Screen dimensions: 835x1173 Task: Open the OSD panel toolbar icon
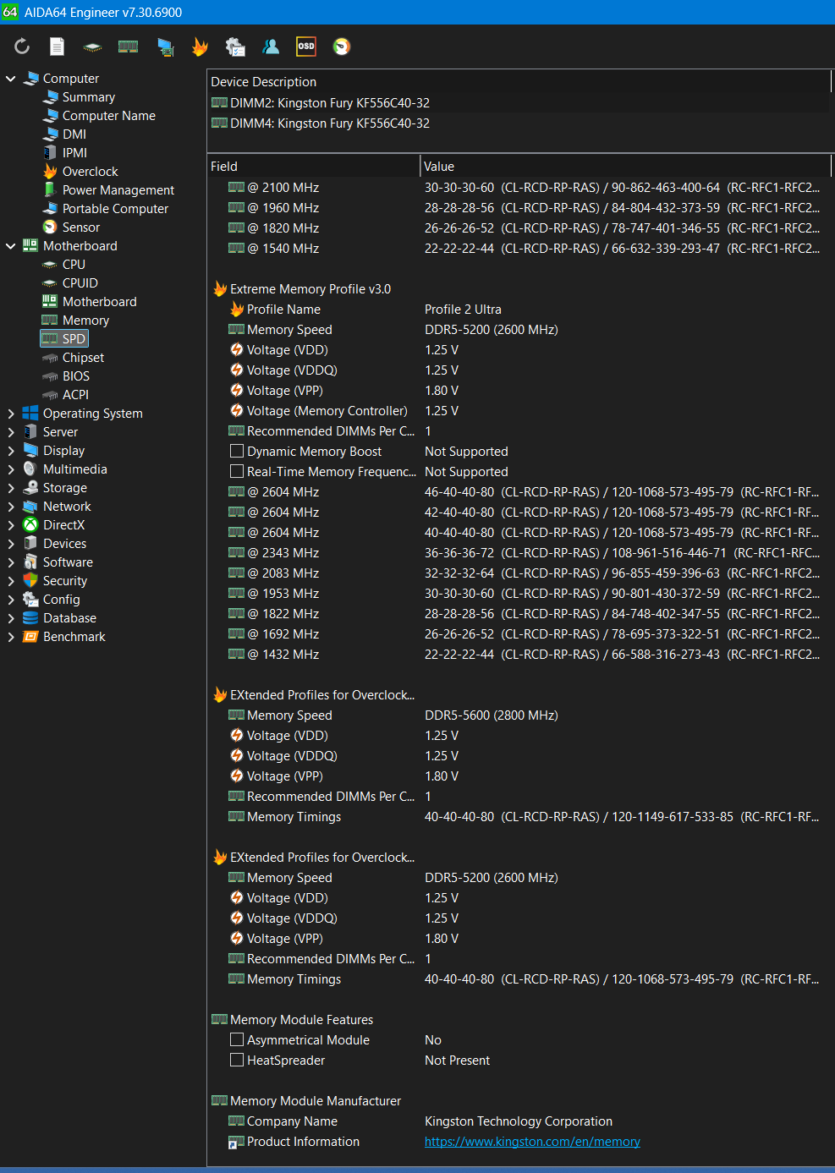click(306, 46)
